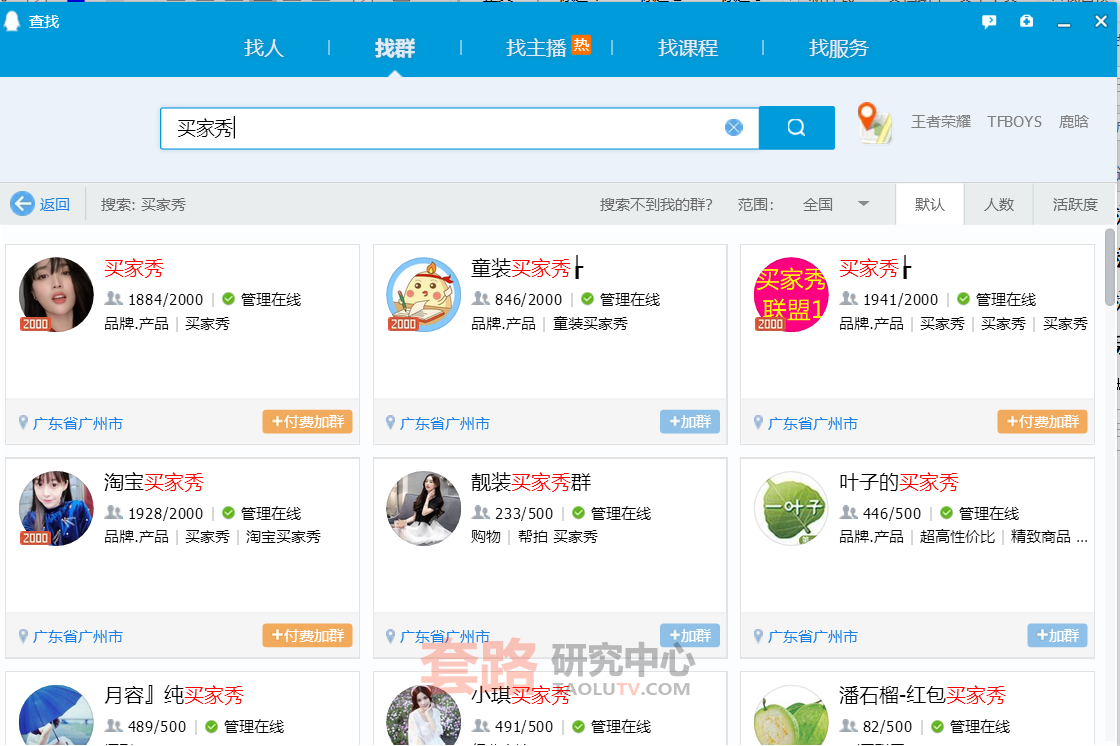Viewport: 1120px width, 746px height.
Task: Clear the search box with the X icon
Action: coord(734,128)
